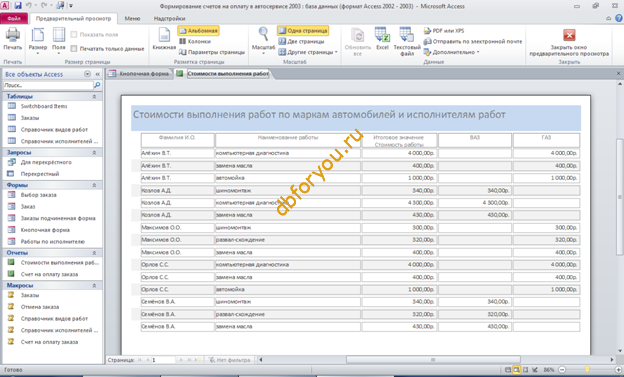Click the report title heading text
This screenshot has width=624, height=377.
pos(319,115)
